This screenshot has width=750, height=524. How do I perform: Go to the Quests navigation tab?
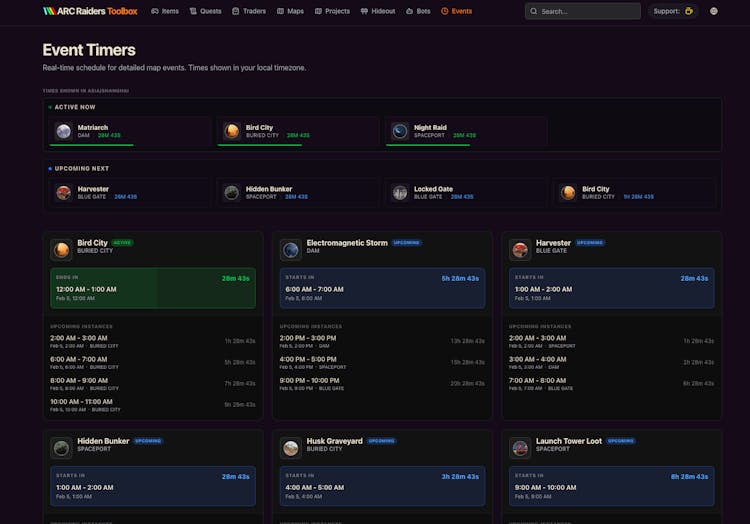click(x=205, y=11)
